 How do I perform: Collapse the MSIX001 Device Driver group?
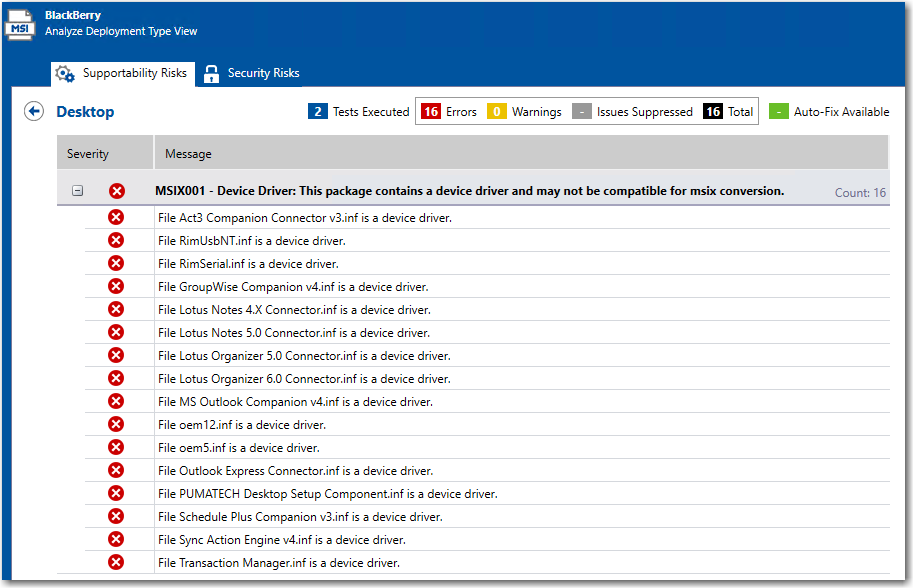coord(78,191)
